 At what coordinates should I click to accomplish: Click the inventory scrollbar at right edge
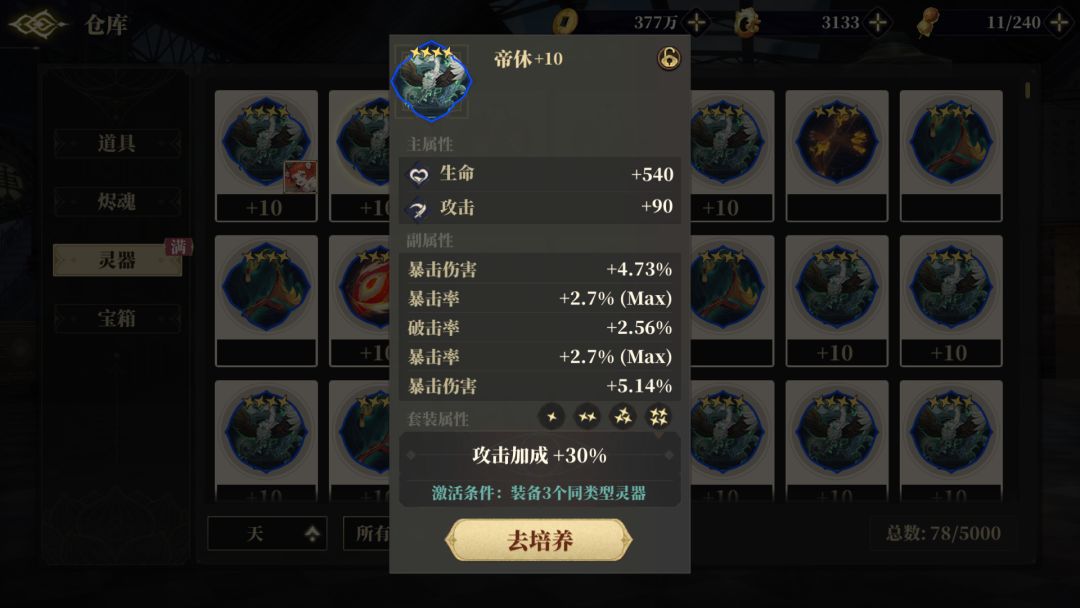(x=1027, y=90)
